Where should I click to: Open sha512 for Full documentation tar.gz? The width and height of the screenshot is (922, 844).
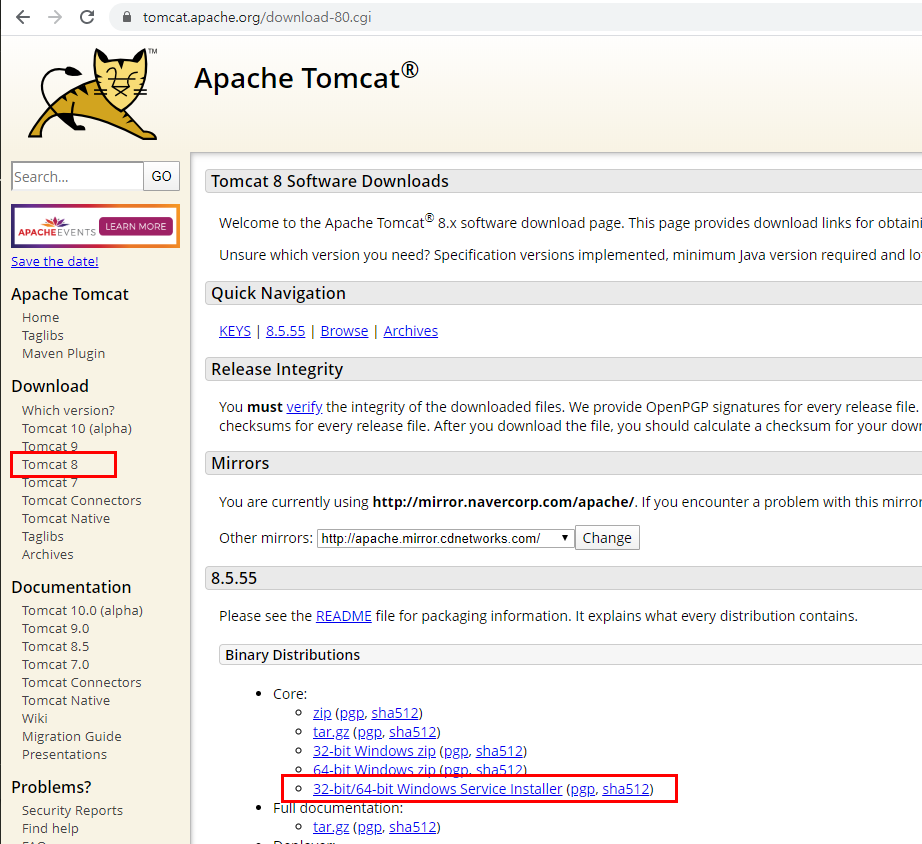coord(413,827)
